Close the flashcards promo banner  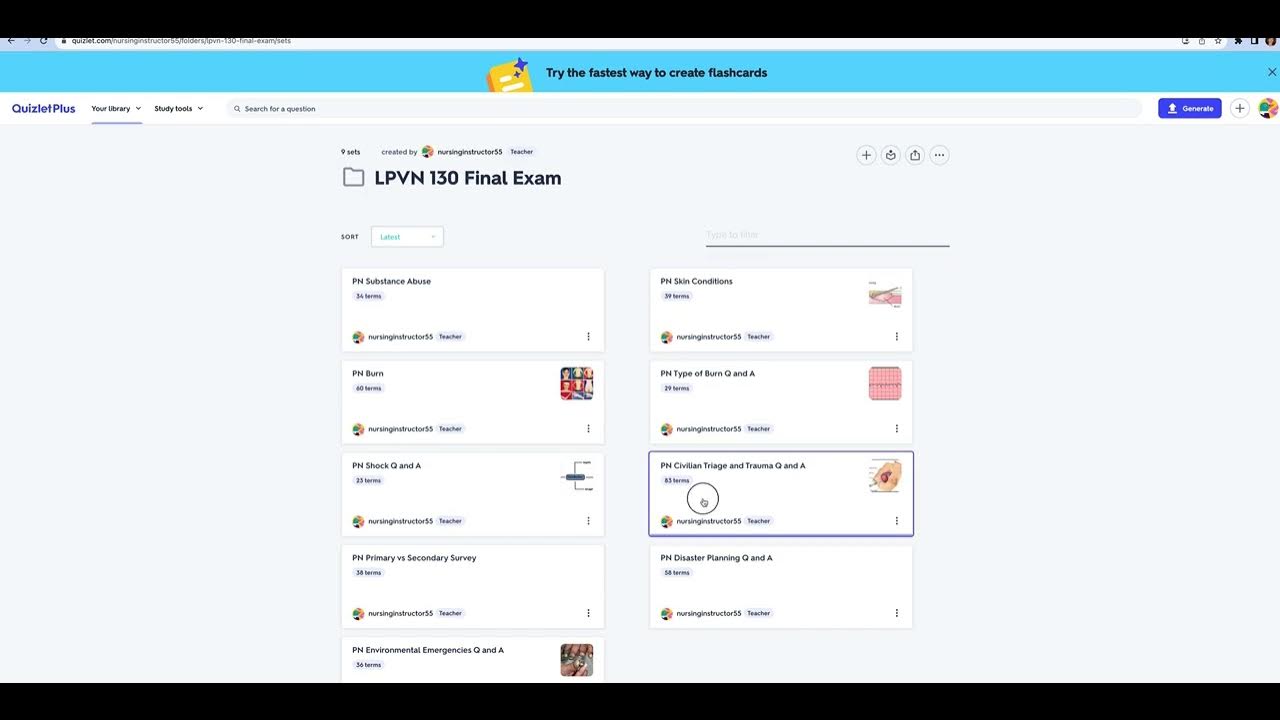tap(1272, 72)
